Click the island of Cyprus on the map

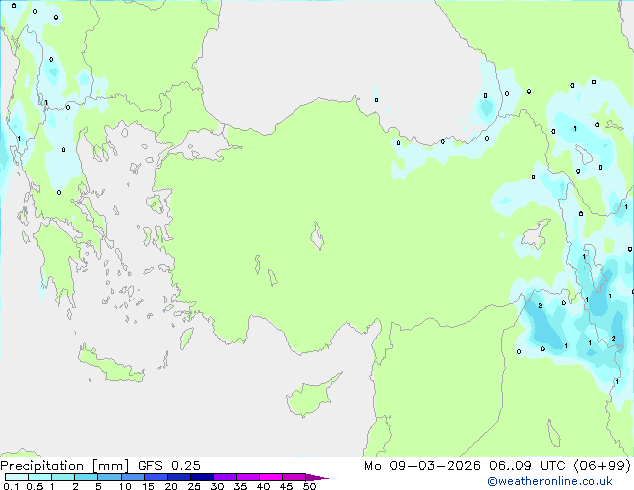(309, 397)
